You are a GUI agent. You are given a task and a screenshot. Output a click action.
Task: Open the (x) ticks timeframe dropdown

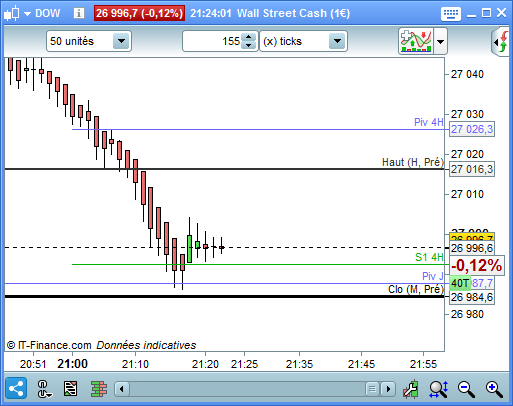(303, 41)
